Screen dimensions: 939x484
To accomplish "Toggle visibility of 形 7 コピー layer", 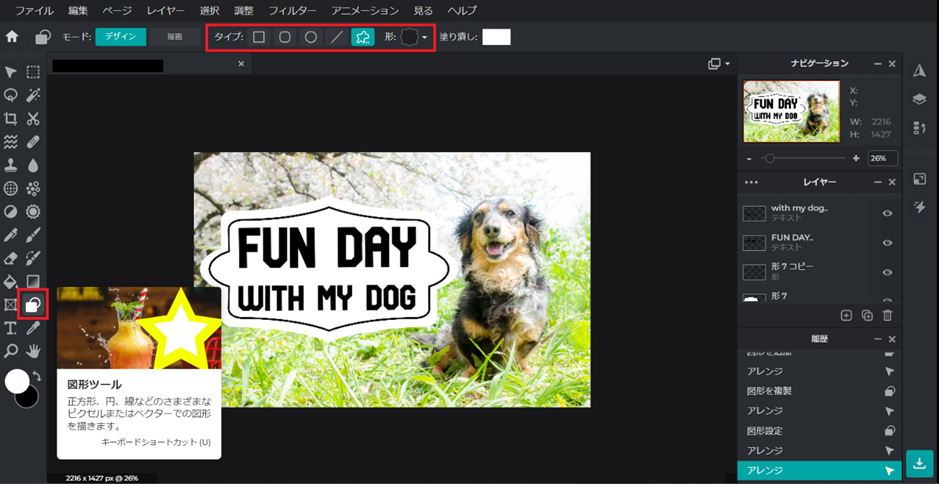I will [887, 272].
